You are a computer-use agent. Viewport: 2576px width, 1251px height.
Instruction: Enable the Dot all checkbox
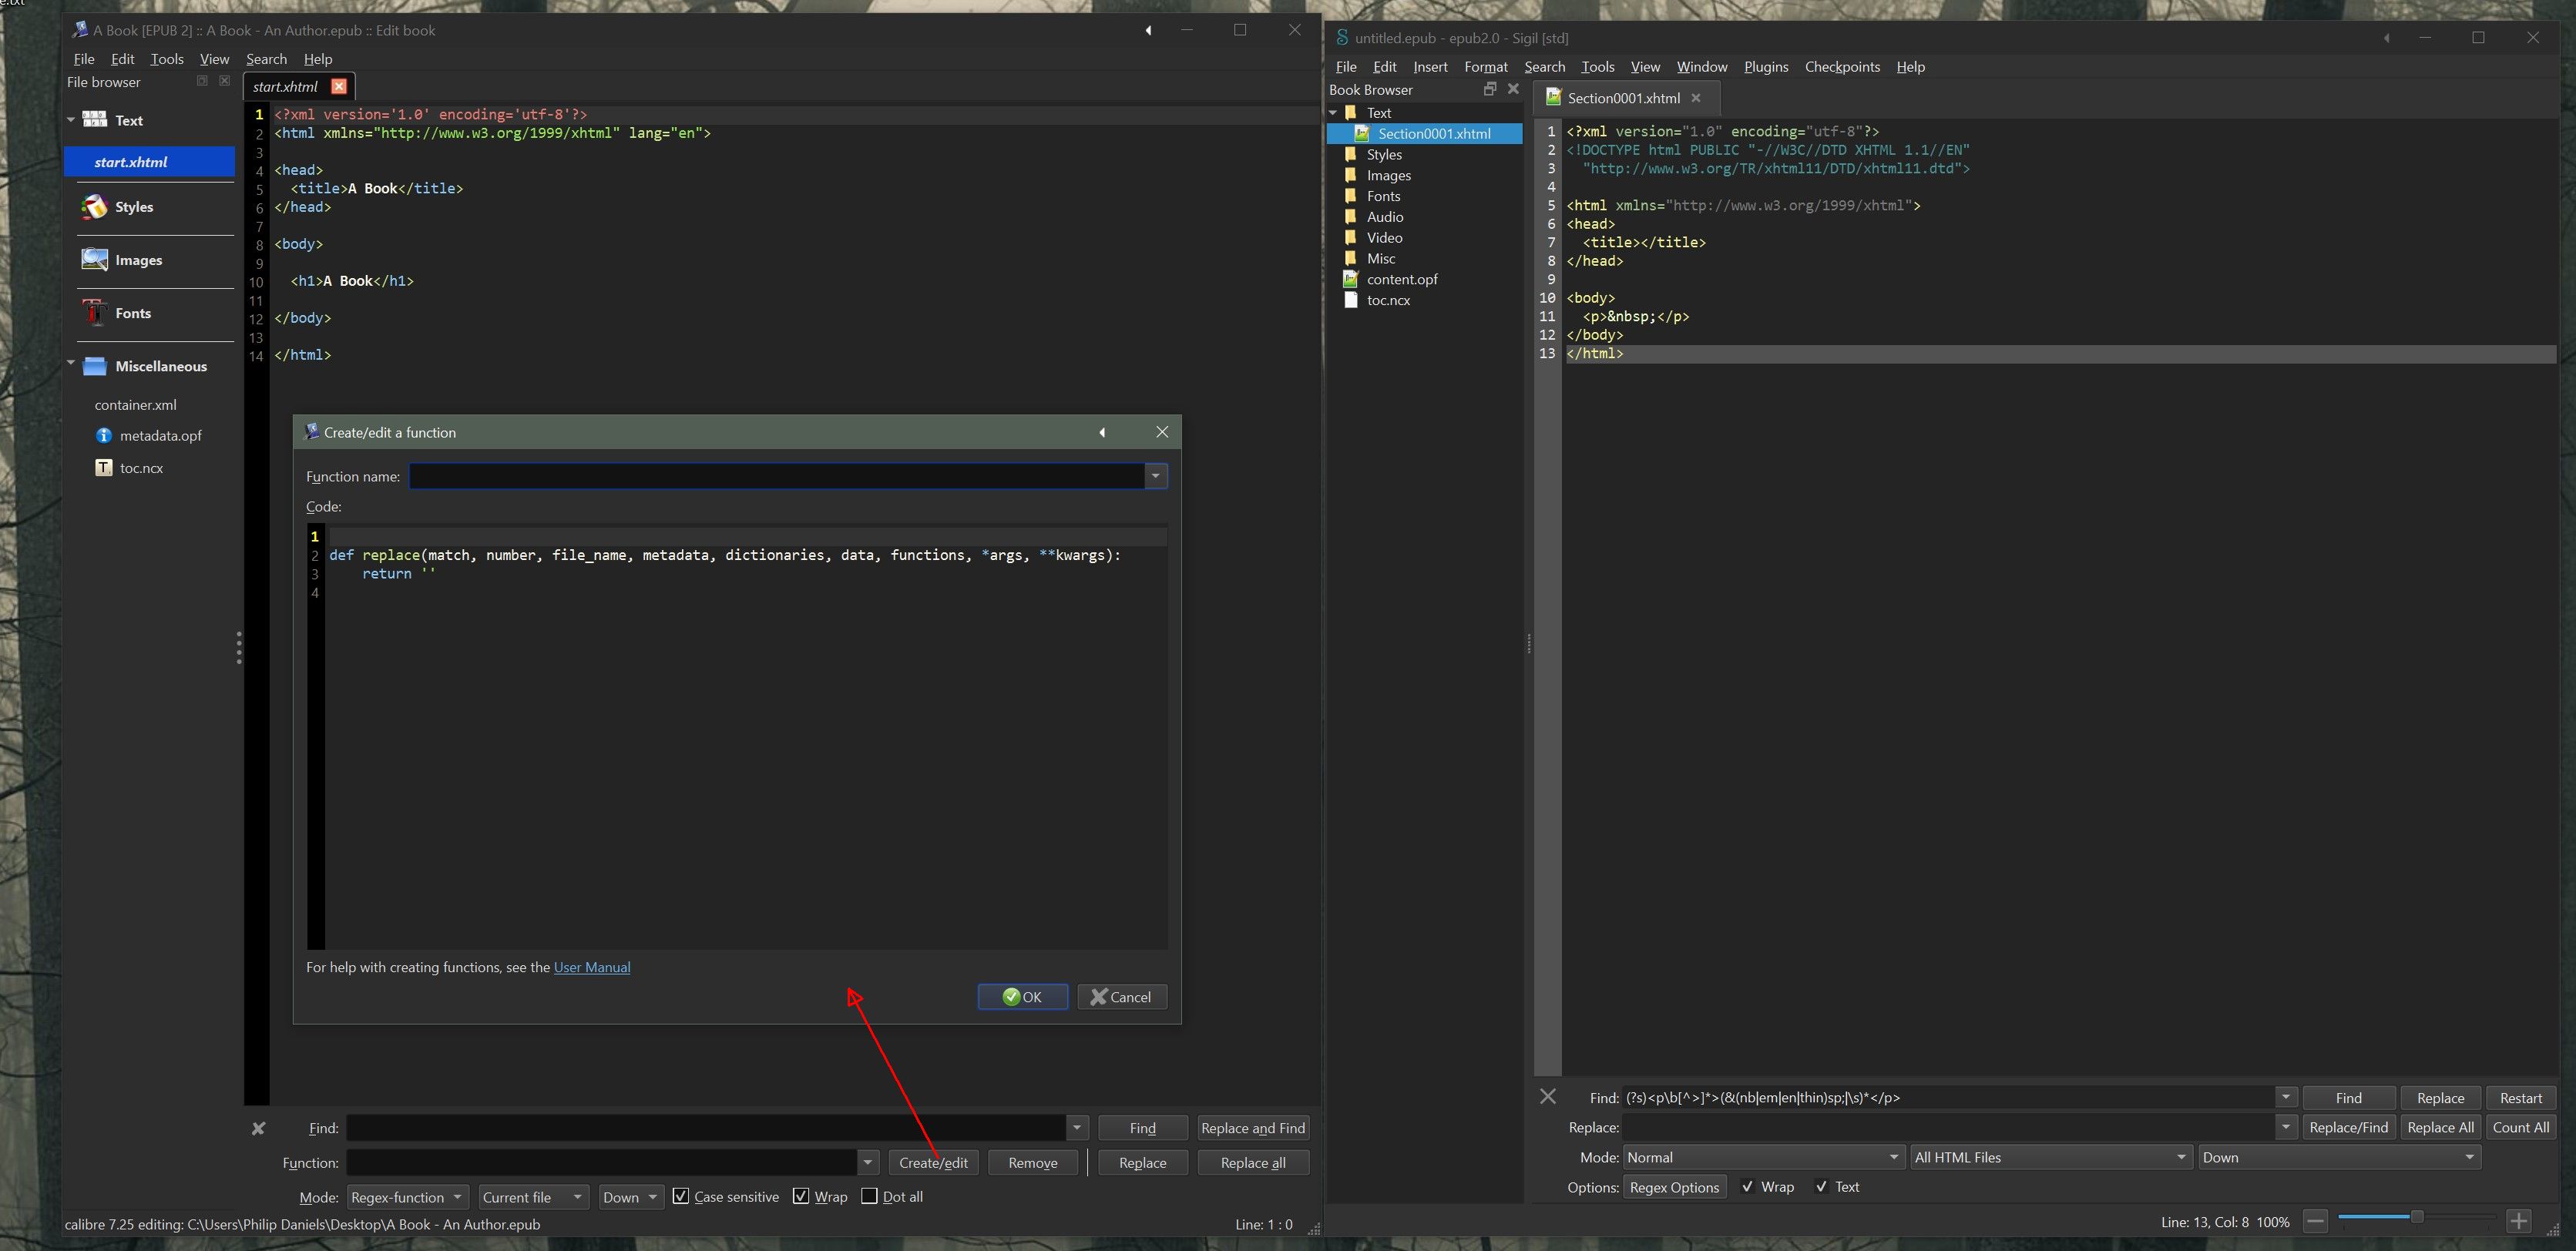pyautogui.click(x=869, y=1196)
